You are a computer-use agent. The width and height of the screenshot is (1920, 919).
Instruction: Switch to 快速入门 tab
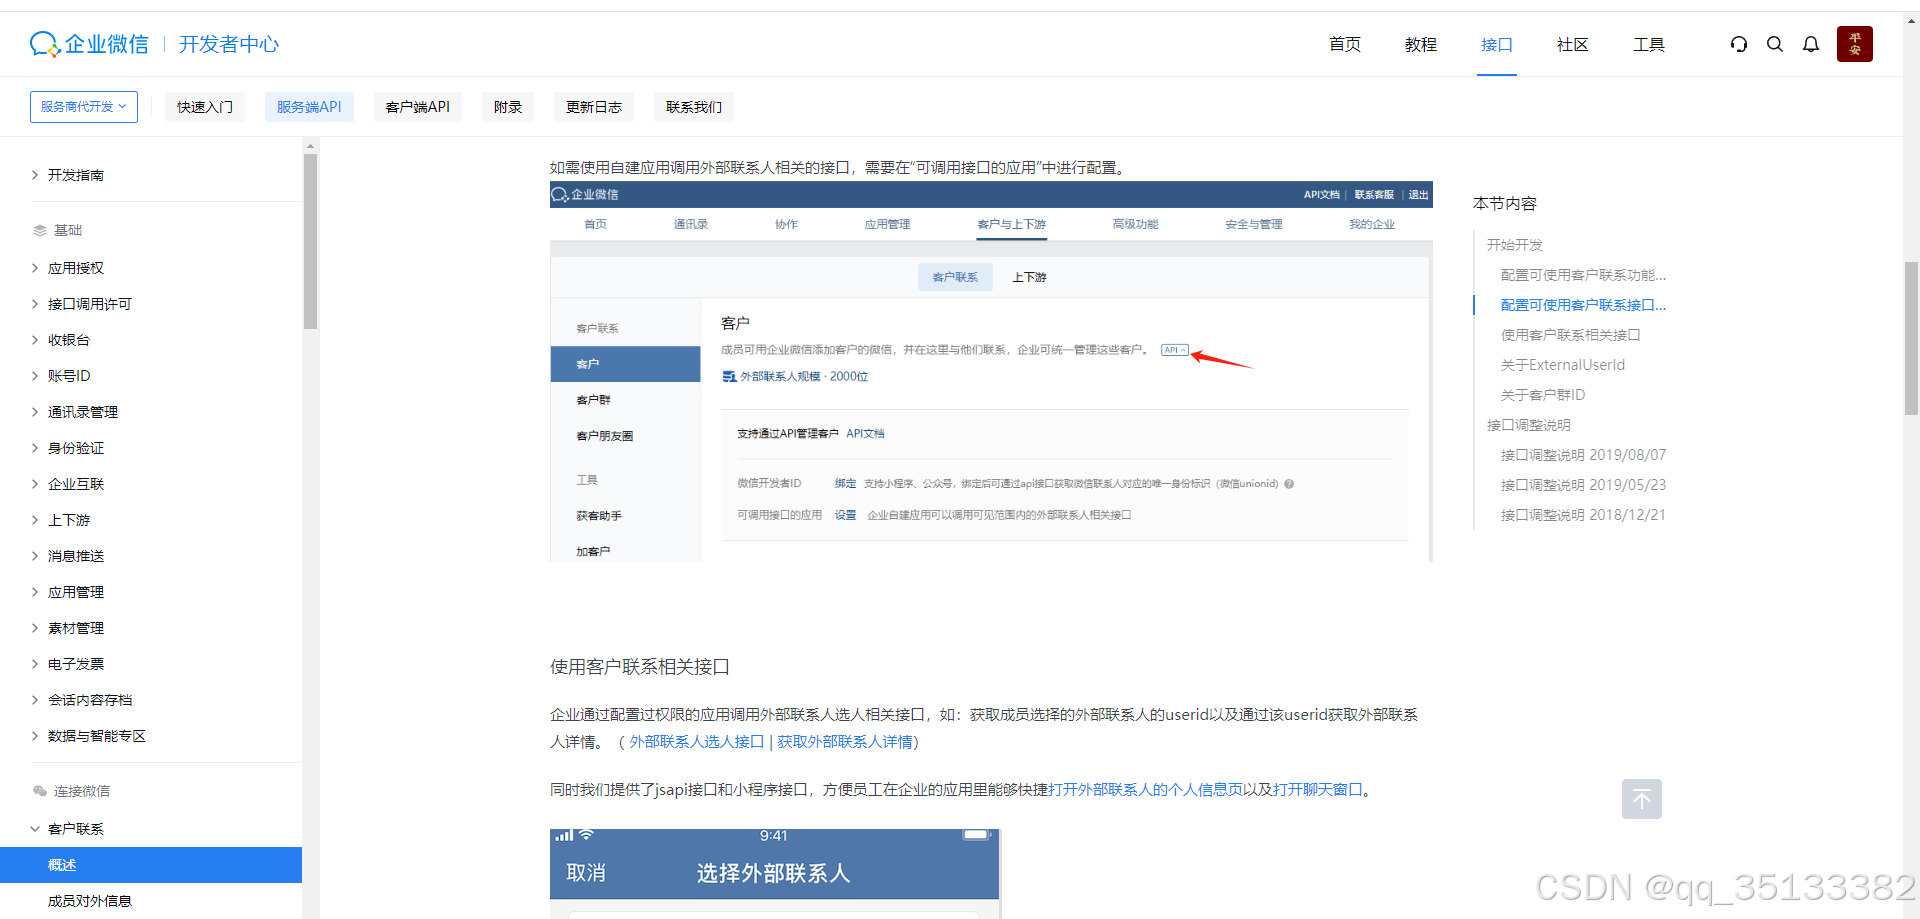click(x=205, y=107)
